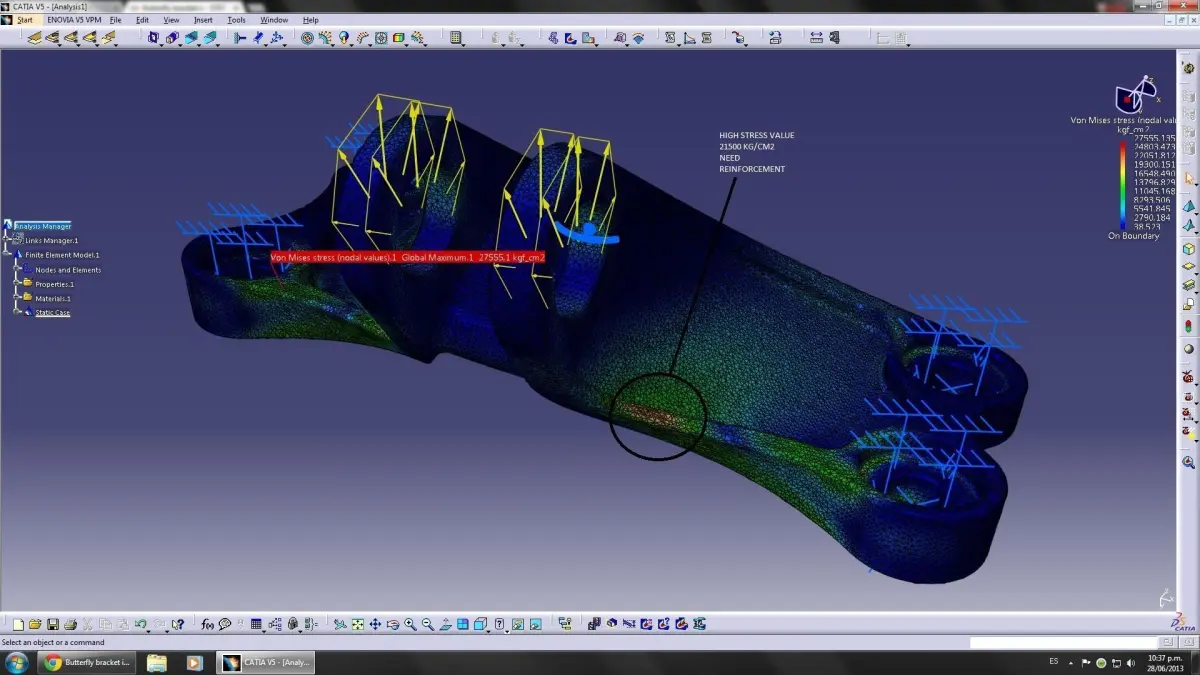Click the Open file folder icon

35,624
